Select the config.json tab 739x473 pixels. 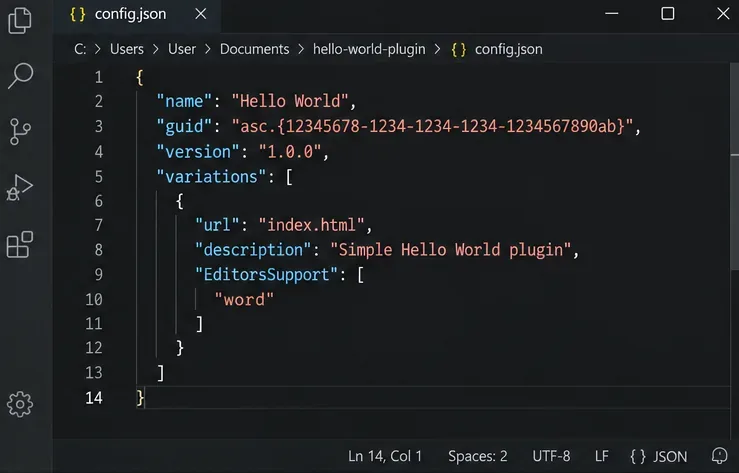[x=137, y=15]
